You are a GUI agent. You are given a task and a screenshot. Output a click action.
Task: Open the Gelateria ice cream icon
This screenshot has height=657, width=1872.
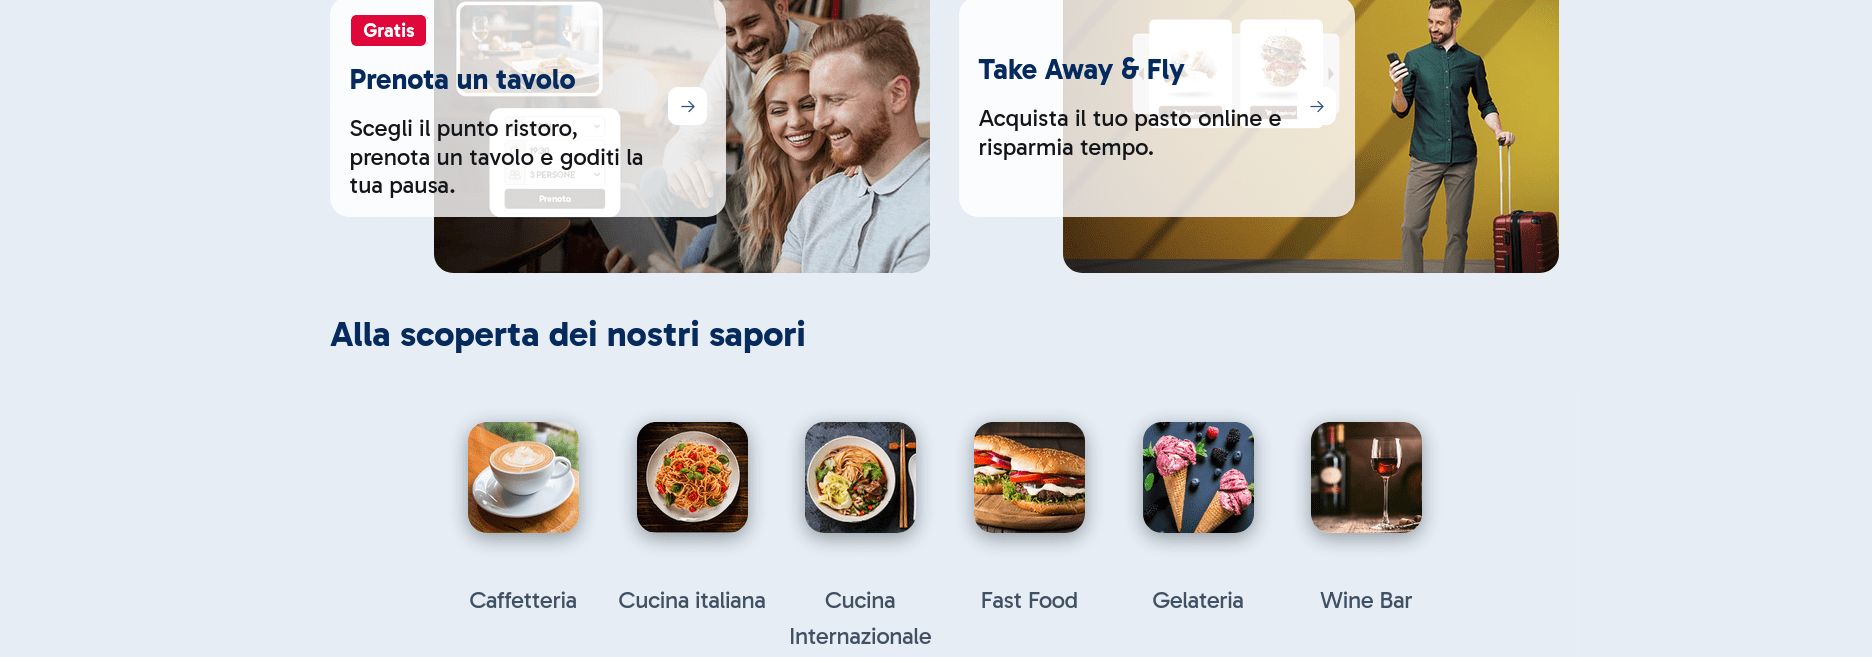point(1198,477)
